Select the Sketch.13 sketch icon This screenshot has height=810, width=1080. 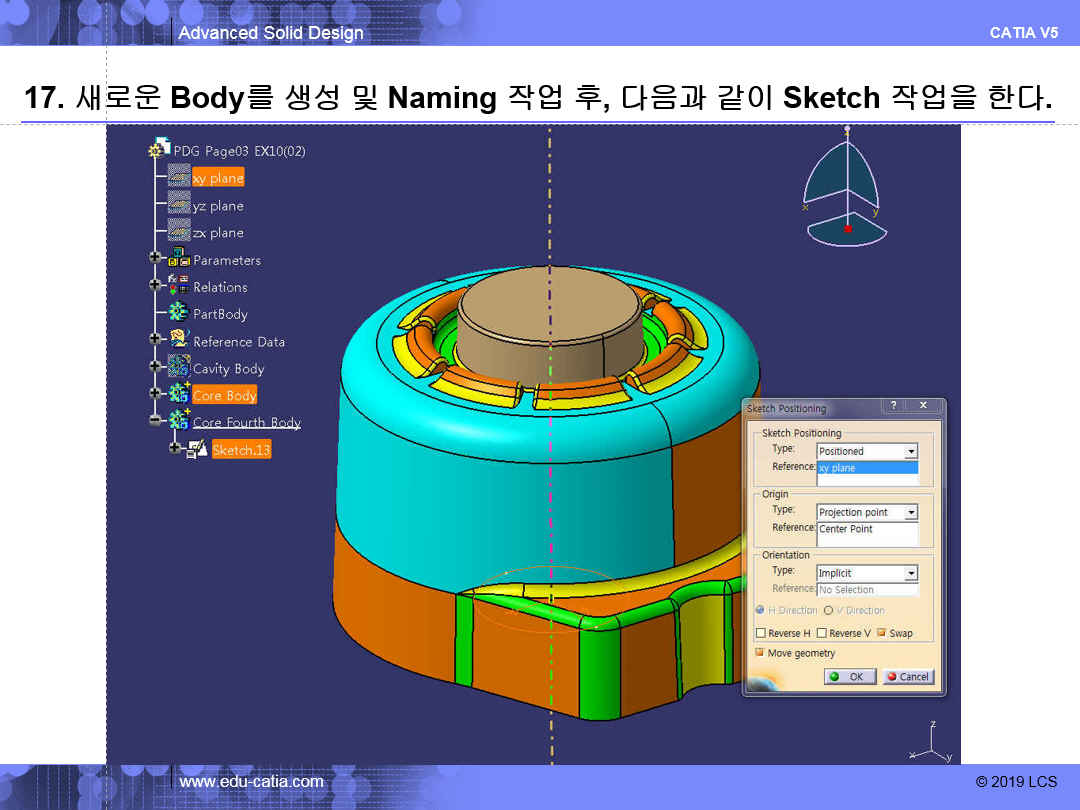(x=198, y=449)
